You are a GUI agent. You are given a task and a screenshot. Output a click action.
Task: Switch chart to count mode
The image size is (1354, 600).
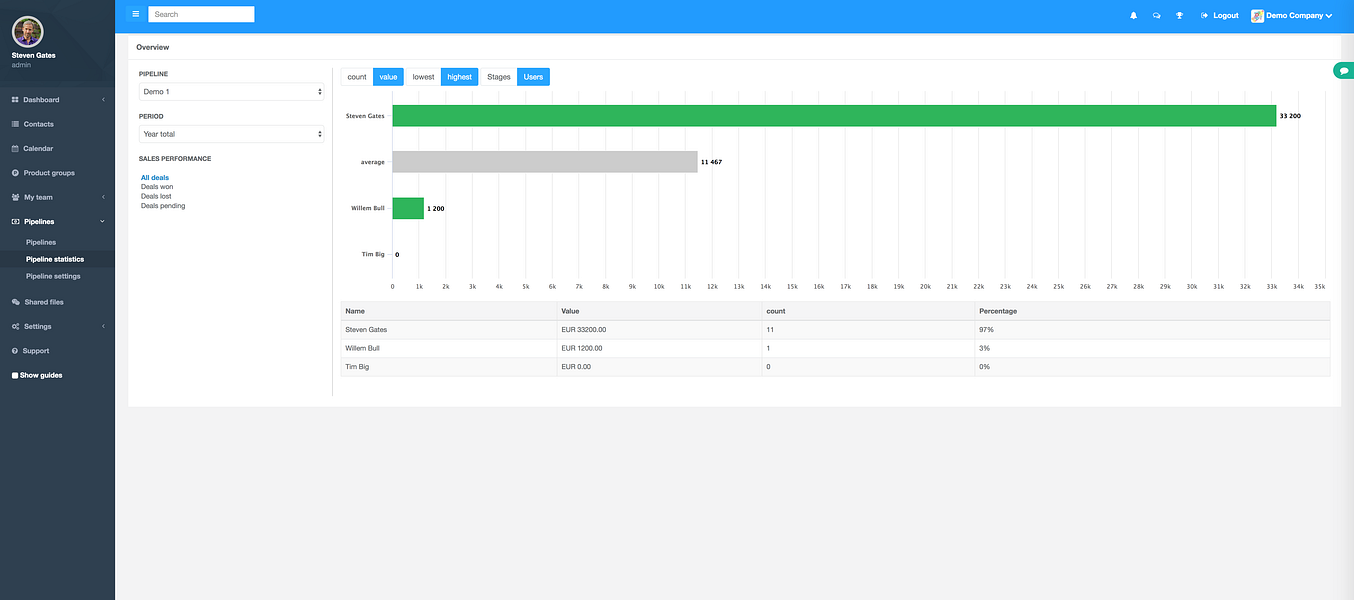[357, 77]
